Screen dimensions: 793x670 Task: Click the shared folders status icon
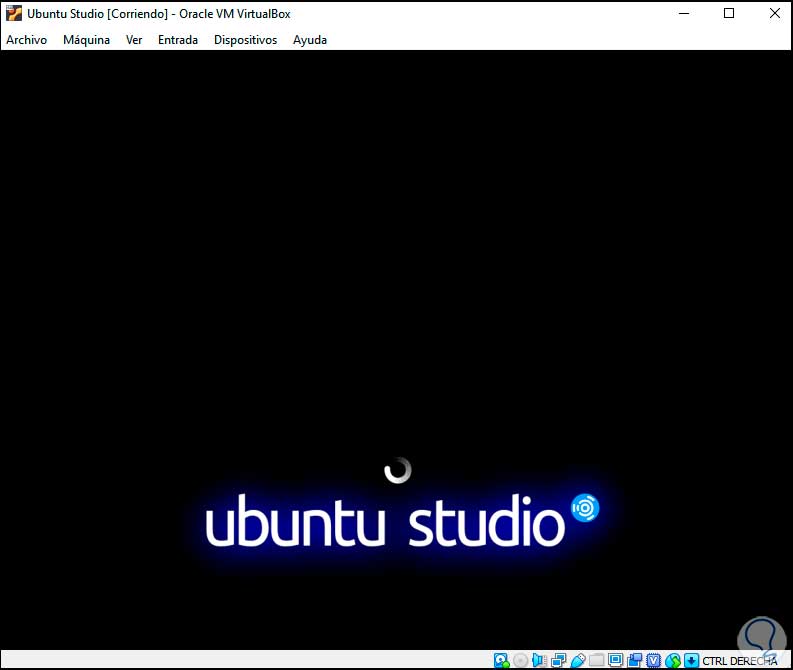click(596, 660)
